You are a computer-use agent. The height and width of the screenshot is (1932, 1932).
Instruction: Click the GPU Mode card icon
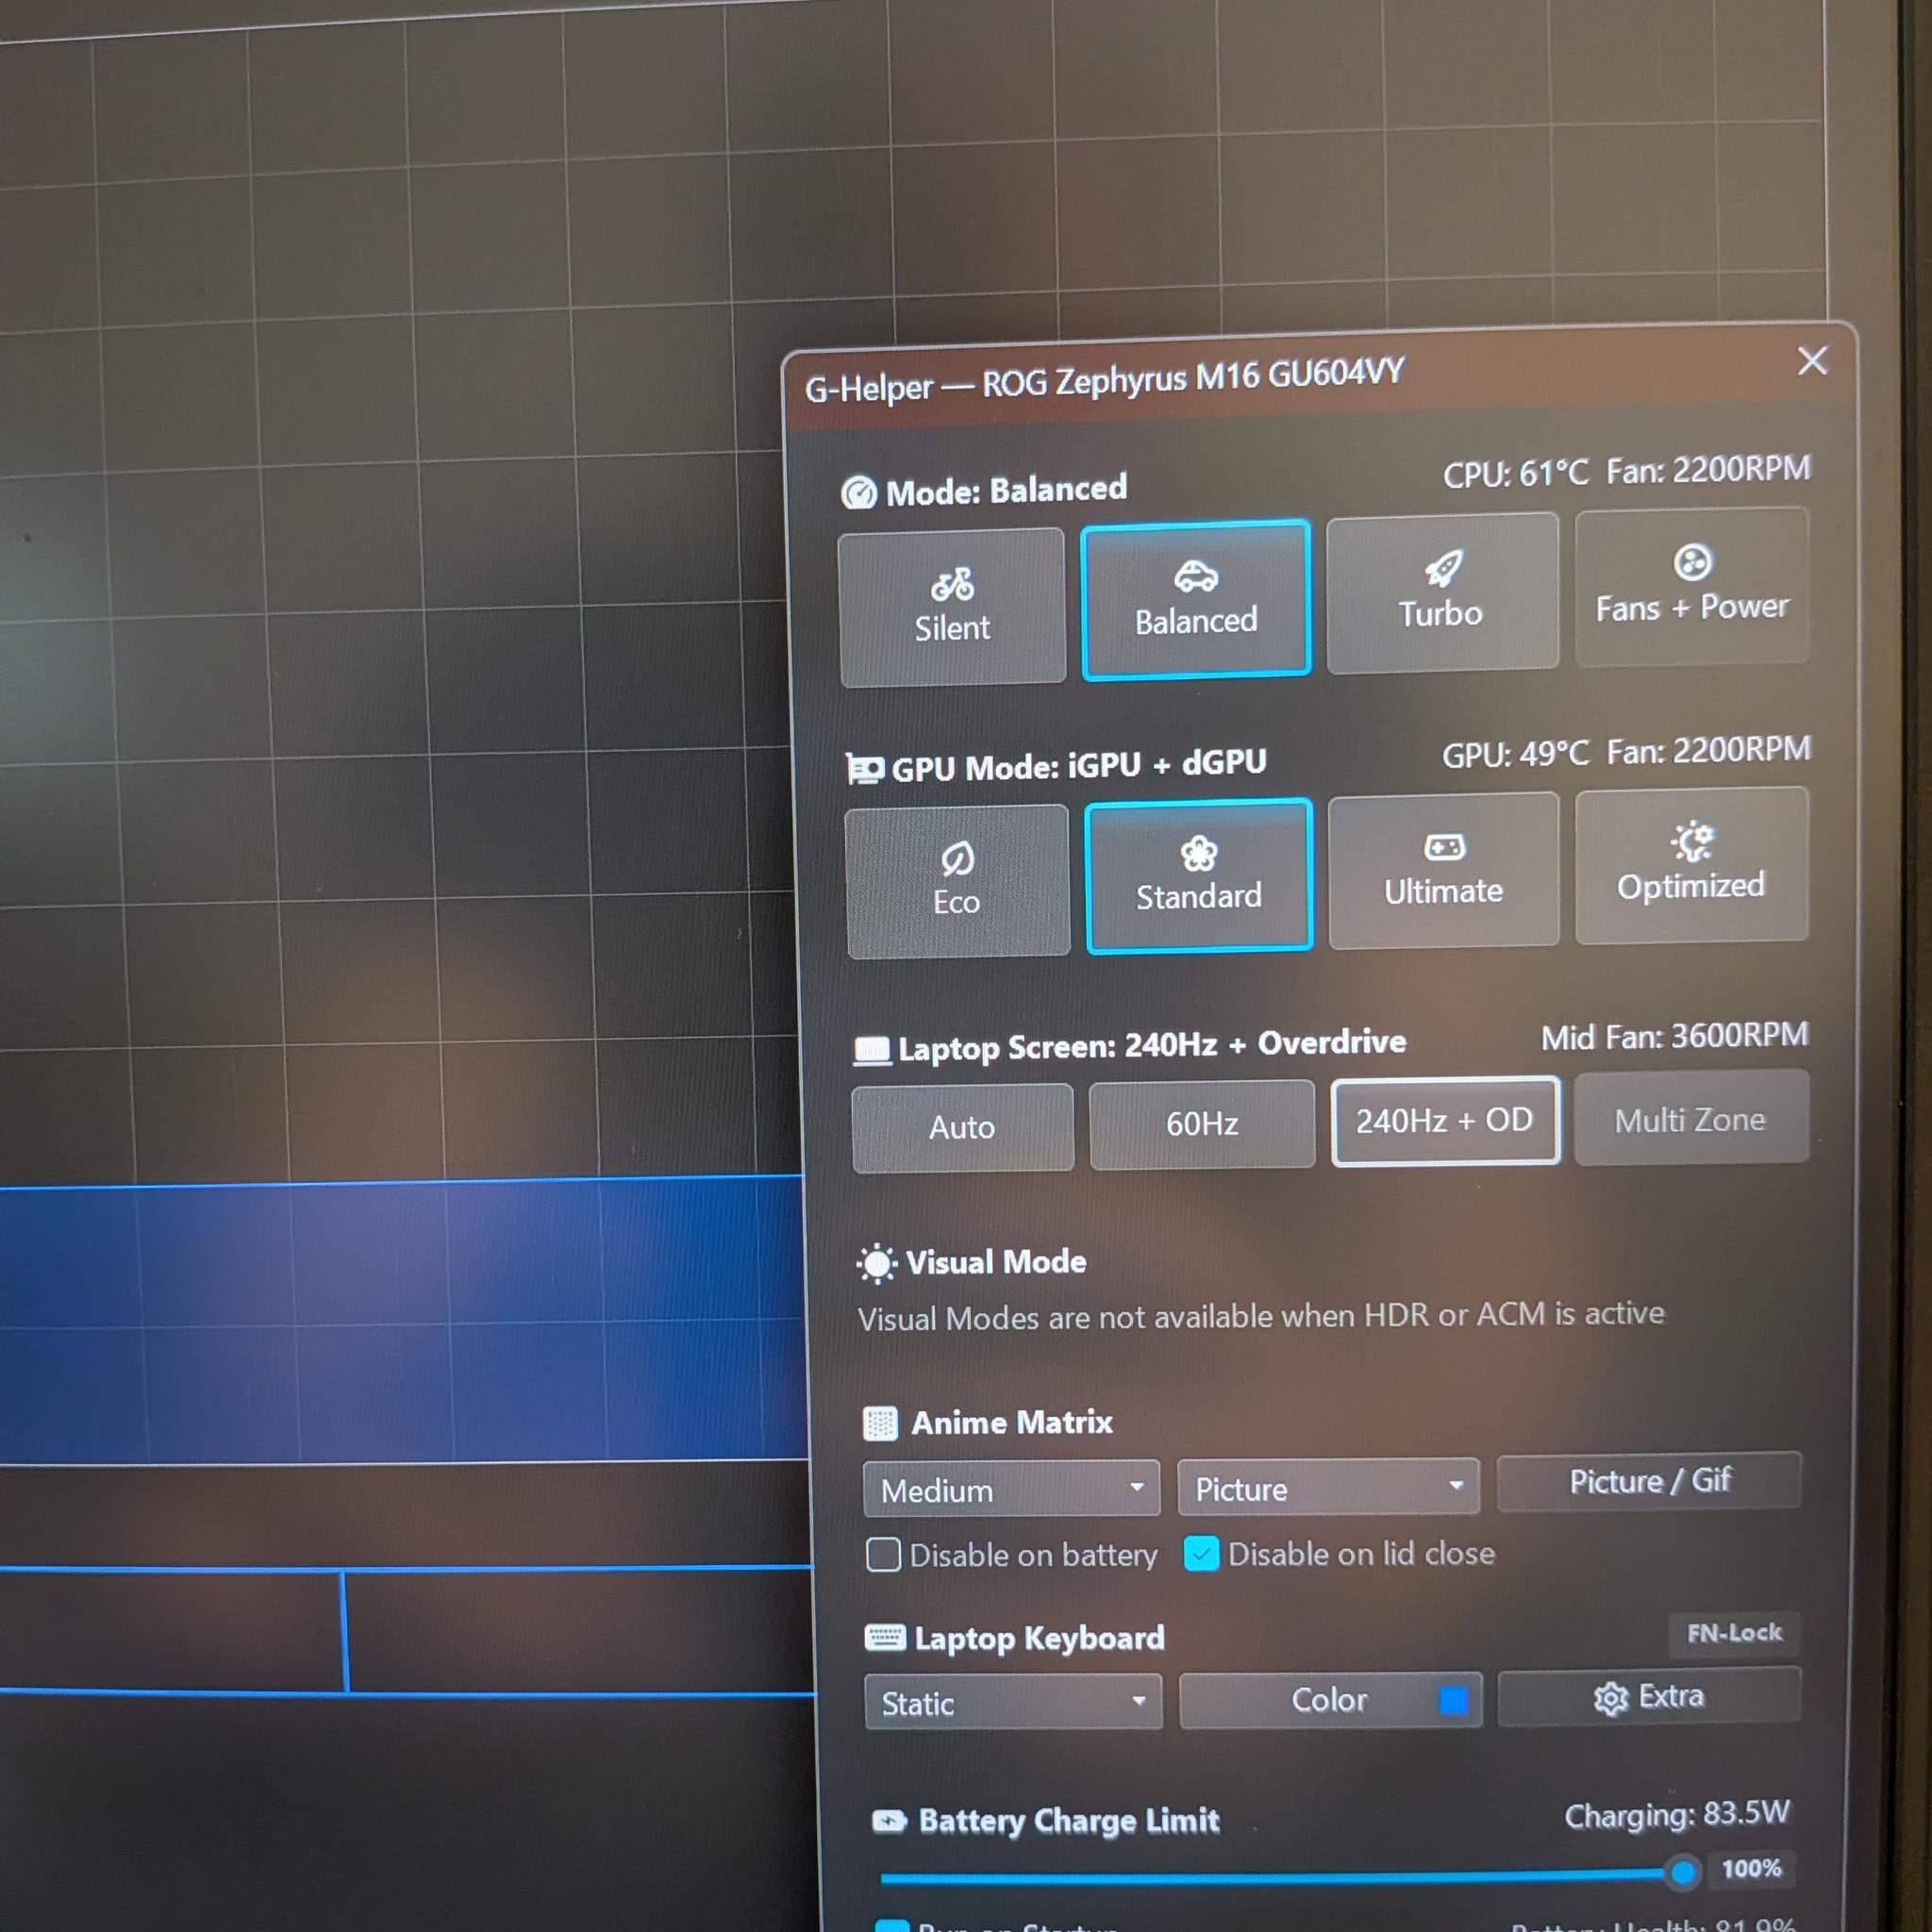coord(865,769)
